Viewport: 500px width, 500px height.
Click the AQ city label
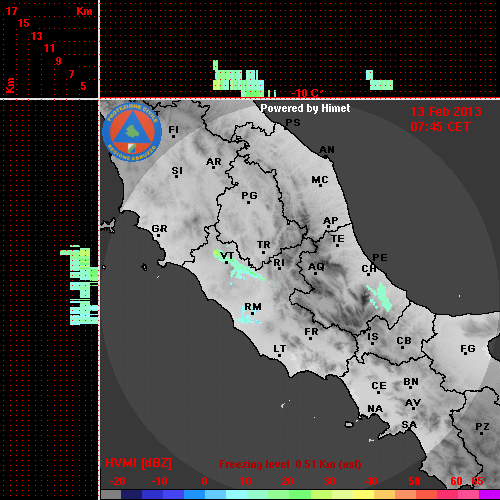click(x=316, y=267)
